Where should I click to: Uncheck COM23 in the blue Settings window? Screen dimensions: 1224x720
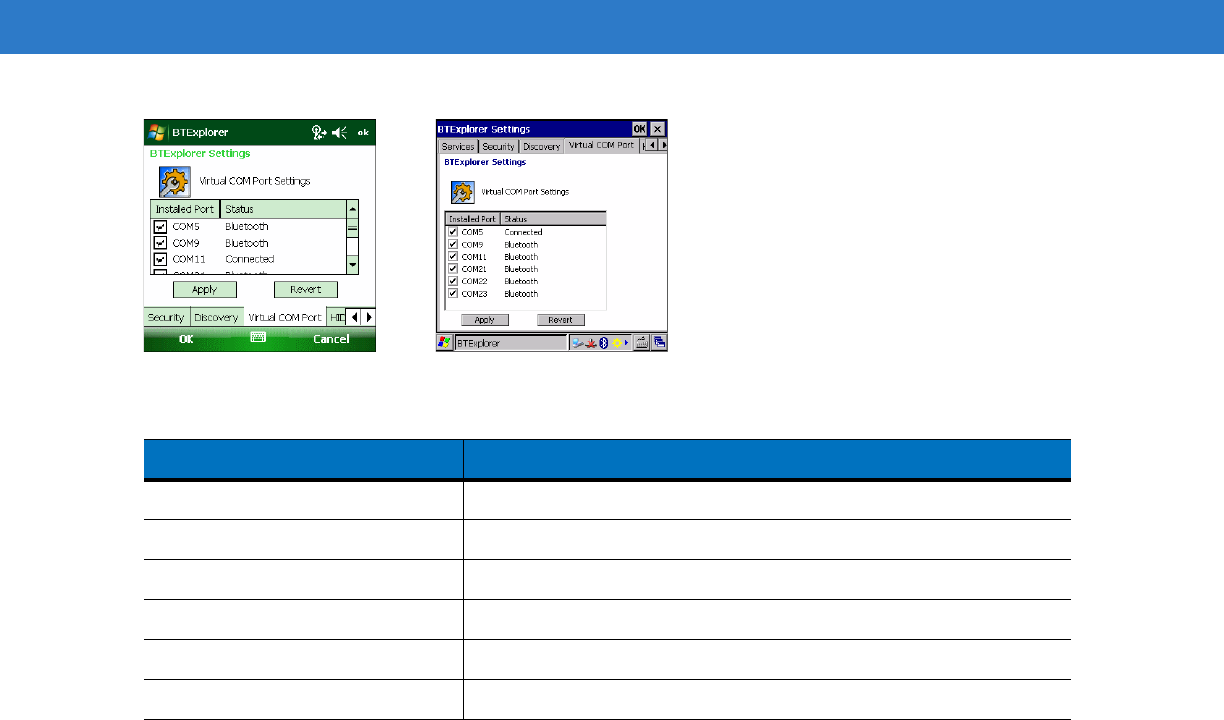coord(453,294)
